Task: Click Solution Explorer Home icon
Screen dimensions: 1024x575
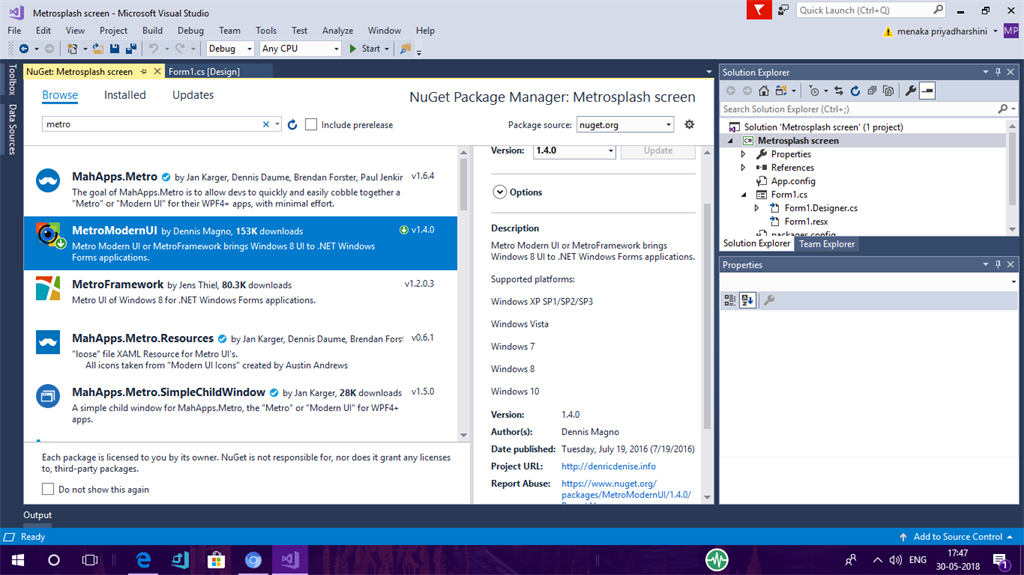Action: tap(763, 91)
